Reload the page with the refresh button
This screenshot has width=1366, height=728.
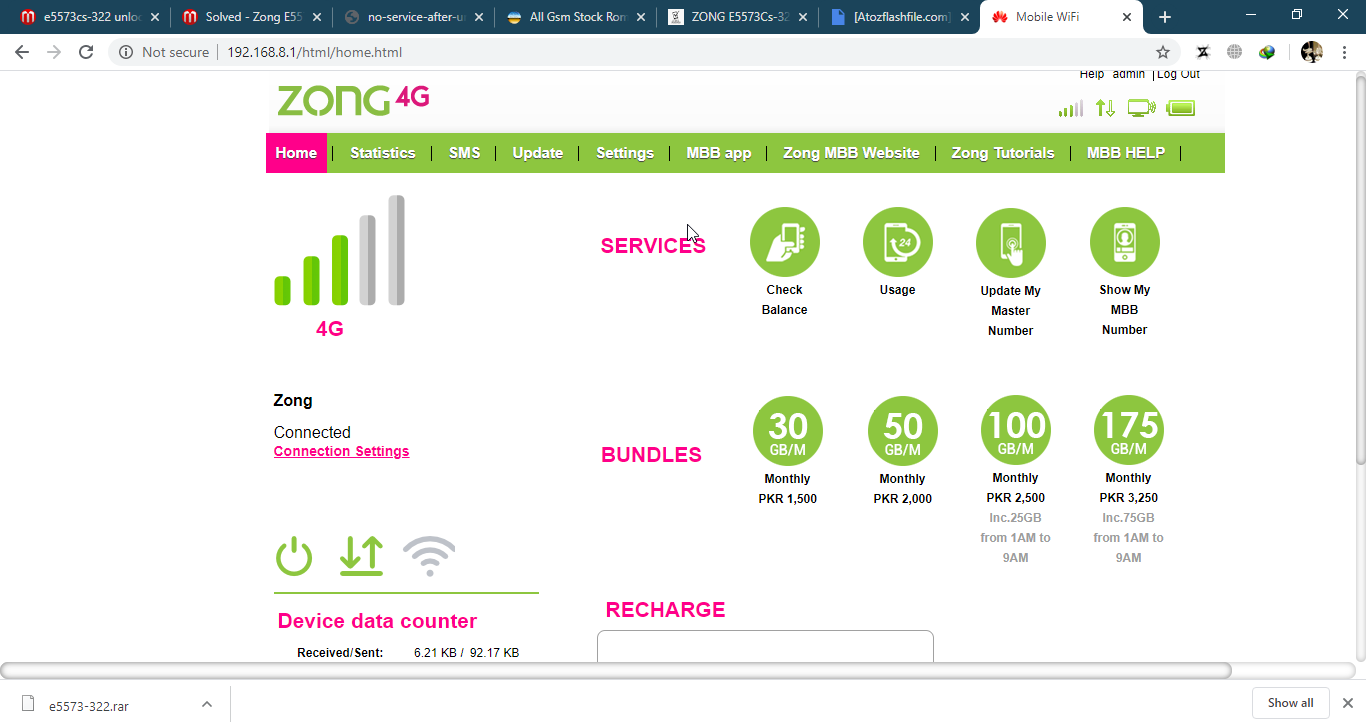(86, 52)
